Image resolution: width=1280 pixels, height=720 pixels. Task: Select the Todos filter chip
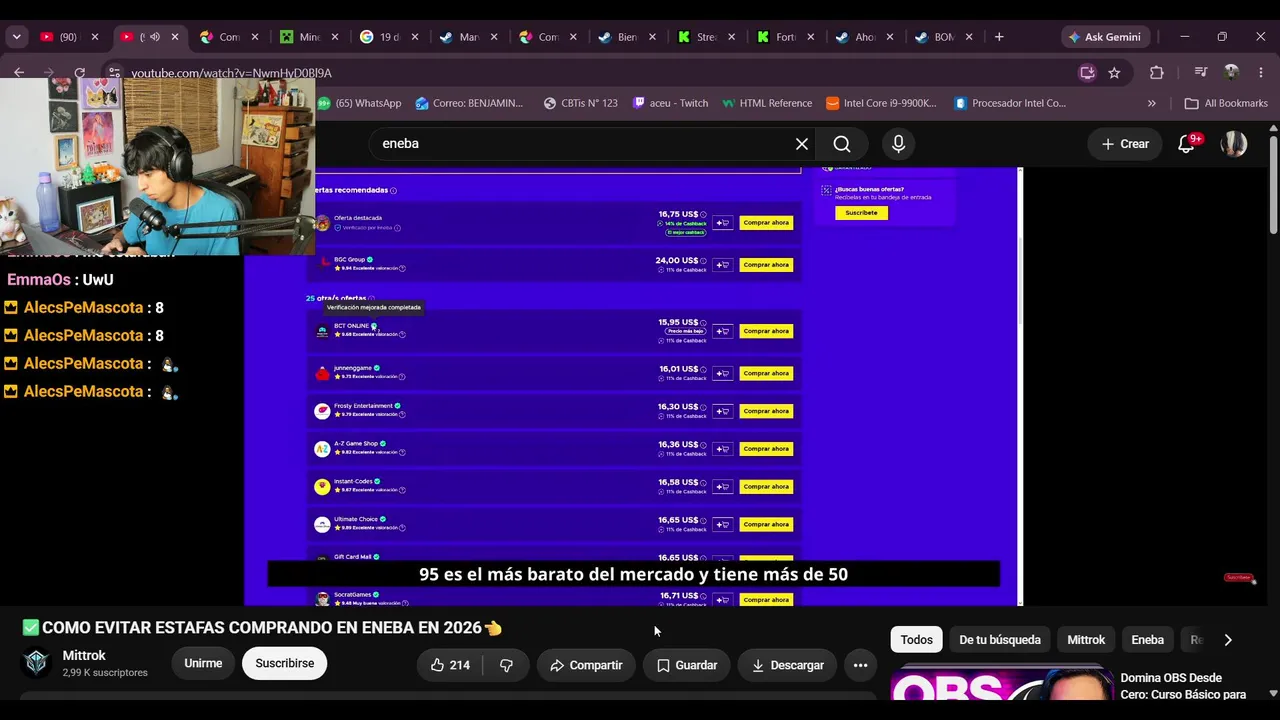(x=916, y=640)
